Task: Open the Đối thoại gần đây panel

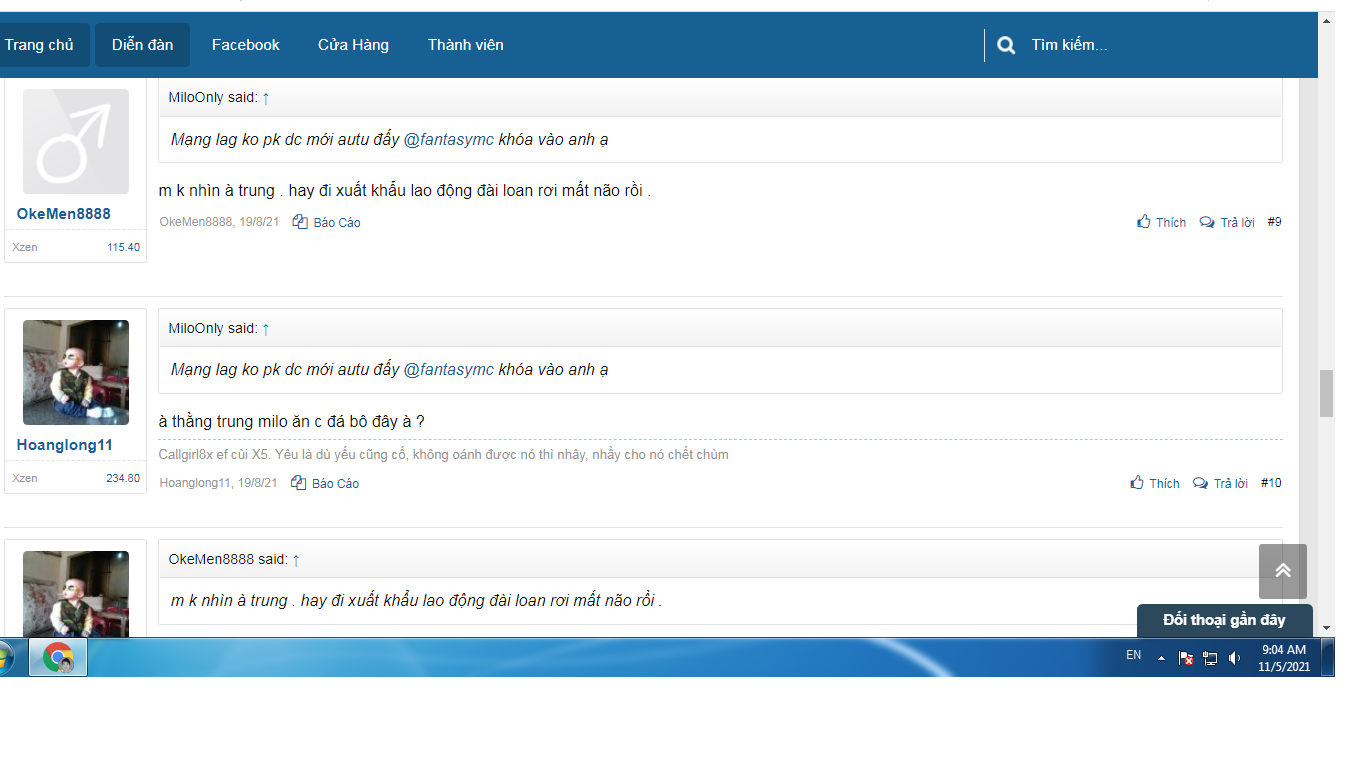Action: point(1224,620)
